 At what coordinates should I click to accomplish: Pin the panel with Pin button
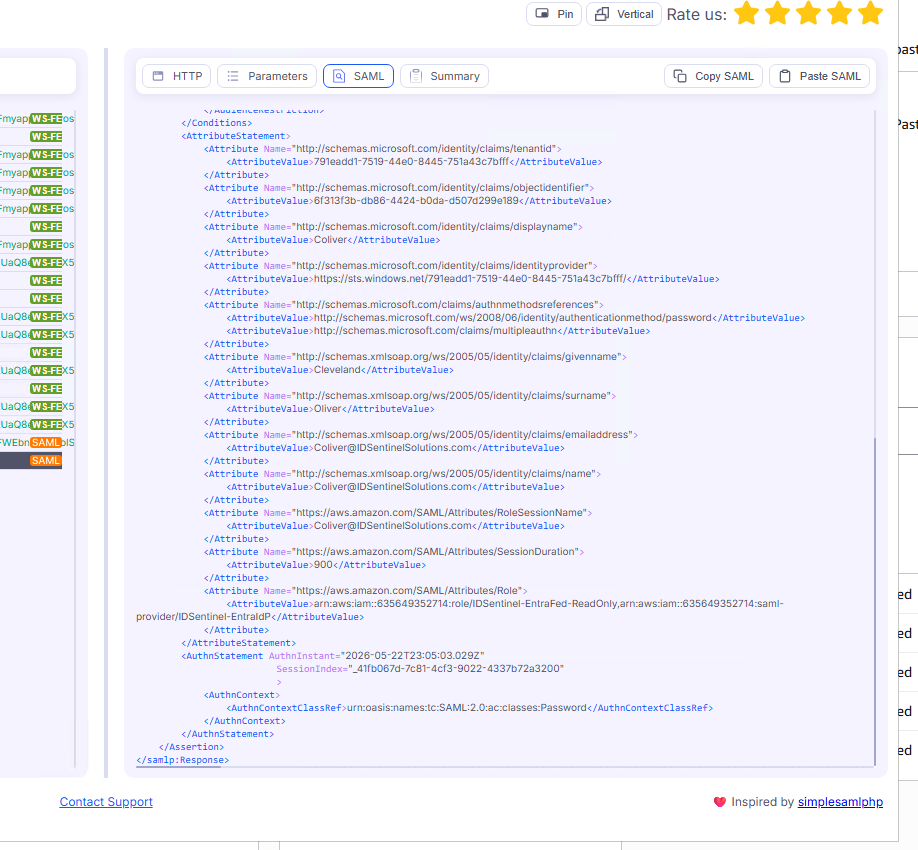[554, 14]
